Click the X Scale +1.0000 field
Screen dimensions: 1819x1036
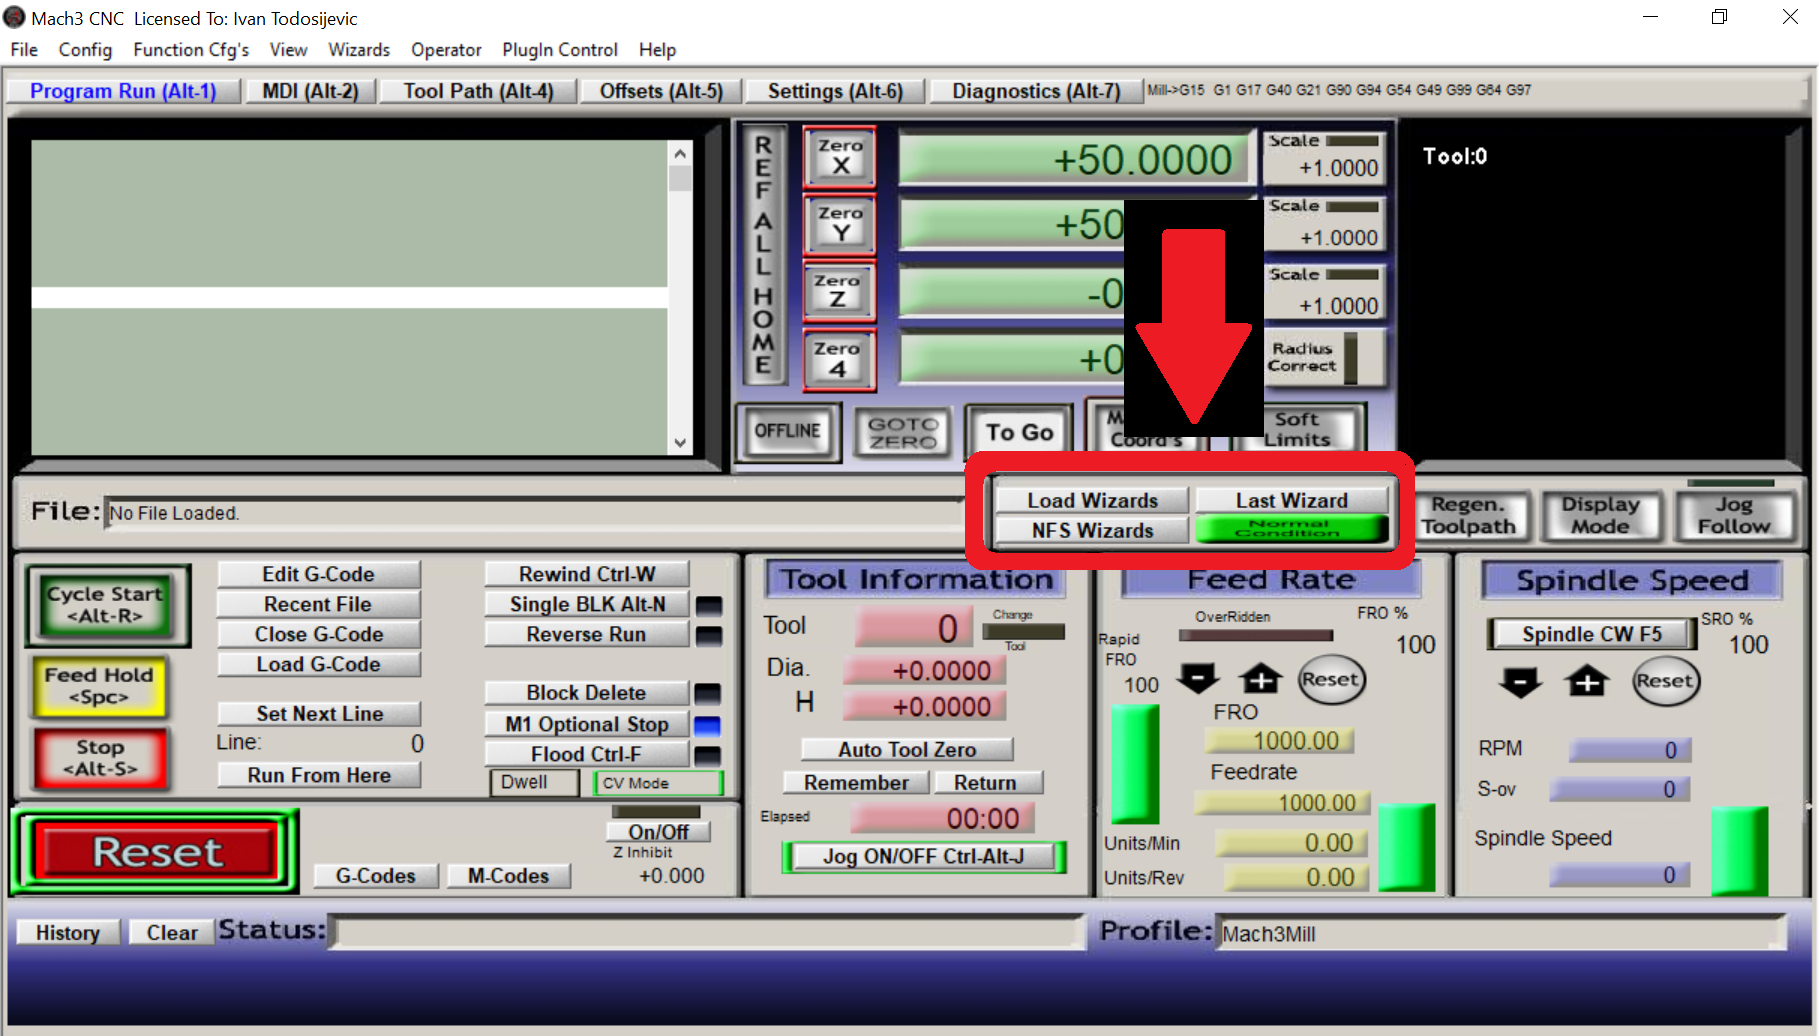click(x=1323, y=168)
